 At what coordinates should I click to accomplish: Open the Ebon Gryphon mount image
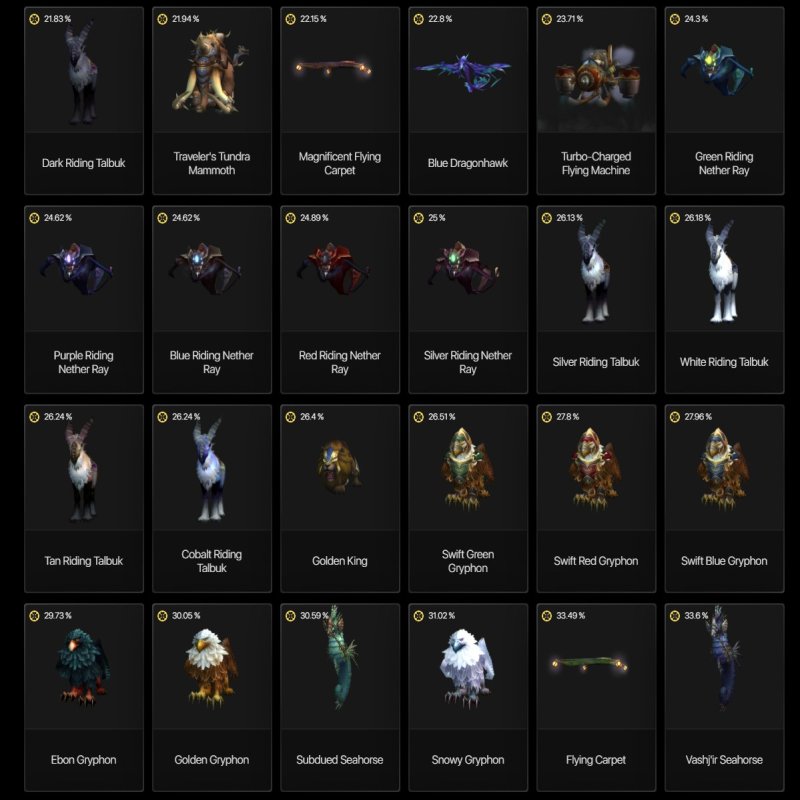[x=83, y=667]
